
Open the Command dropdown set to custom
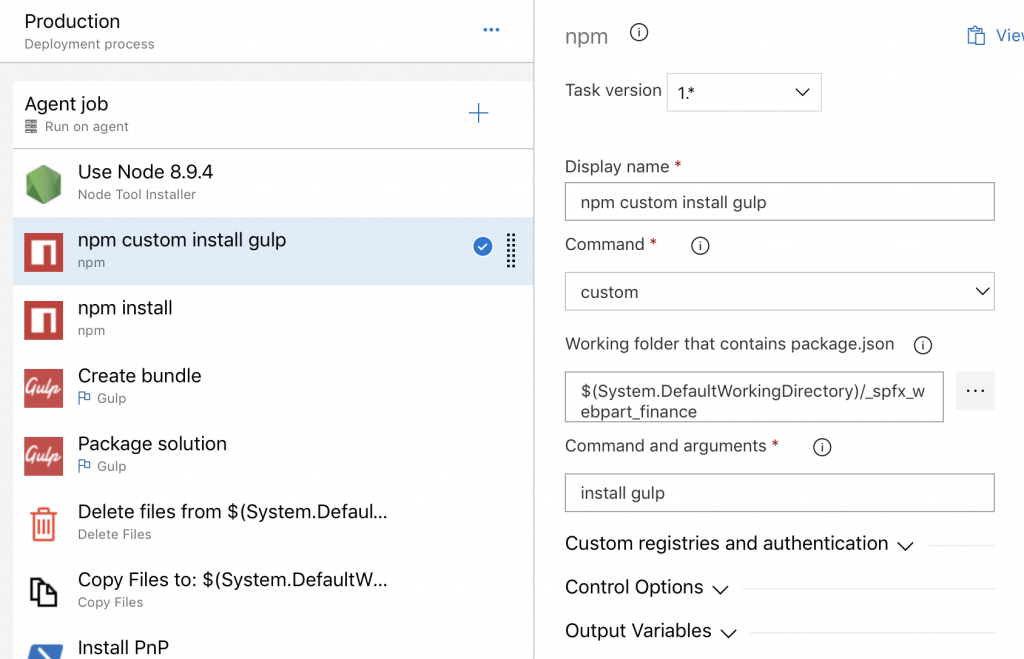(779, 292)
